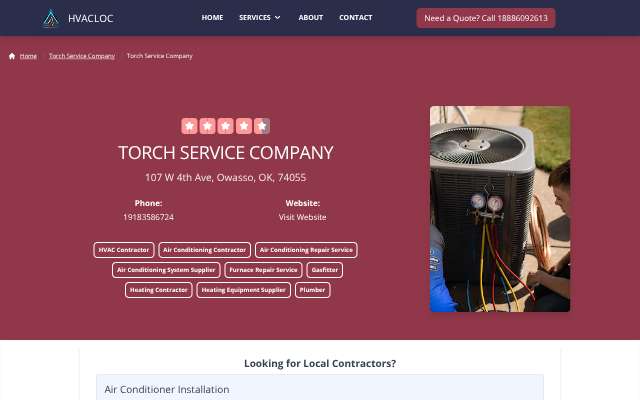Select the Plumber tag

pos(313,290)
